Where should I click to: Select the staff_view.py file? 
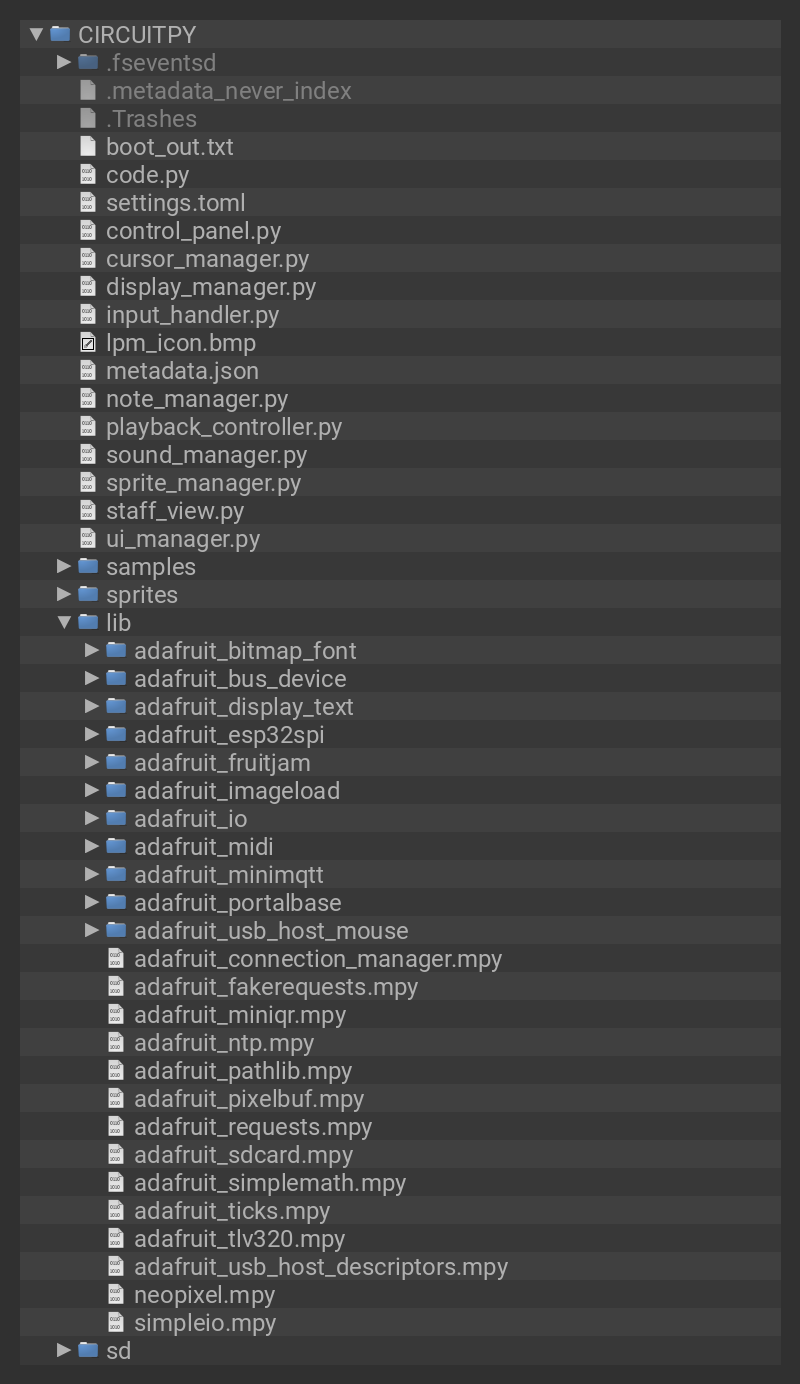pos(175,511)
